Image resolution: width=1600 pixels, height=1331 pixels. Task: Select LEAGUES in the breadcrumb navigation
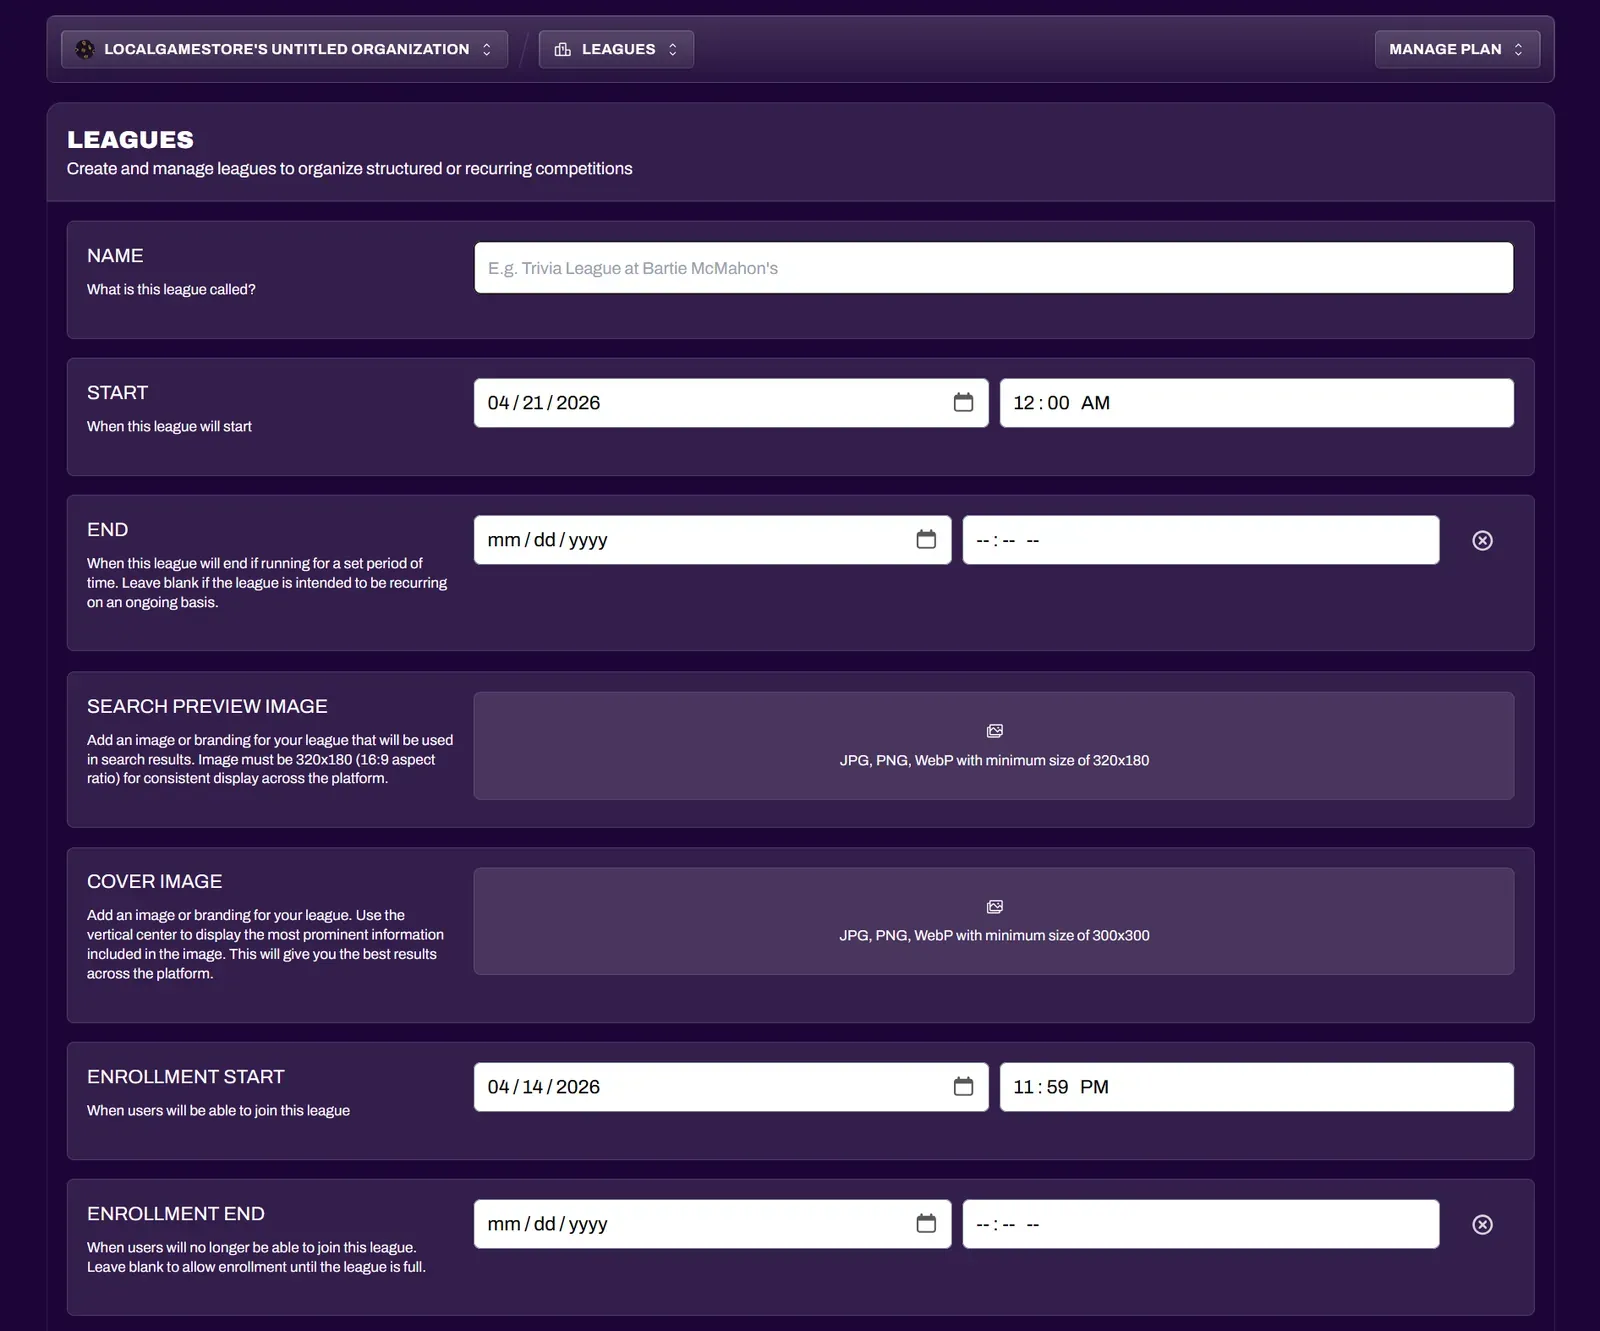(615, 48)
